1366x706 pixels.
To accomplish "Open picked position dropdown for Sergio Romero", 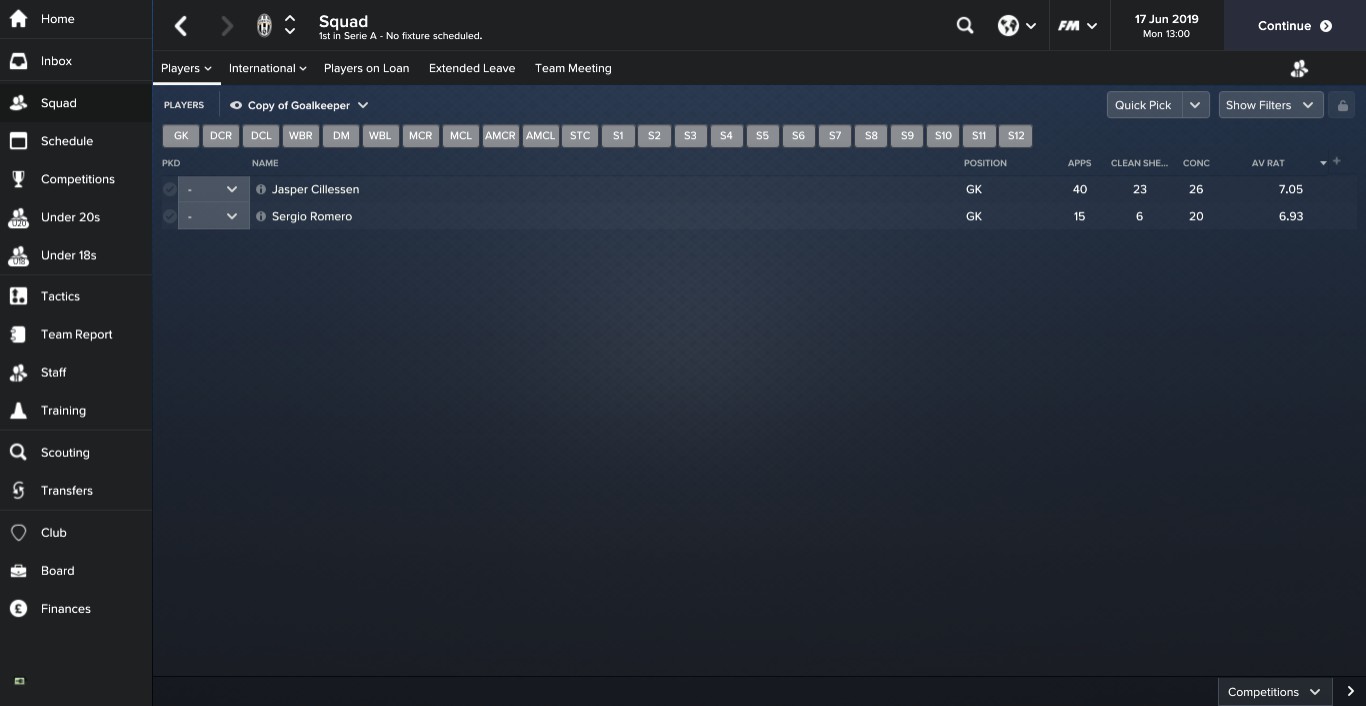I will [x=213, y=216].
